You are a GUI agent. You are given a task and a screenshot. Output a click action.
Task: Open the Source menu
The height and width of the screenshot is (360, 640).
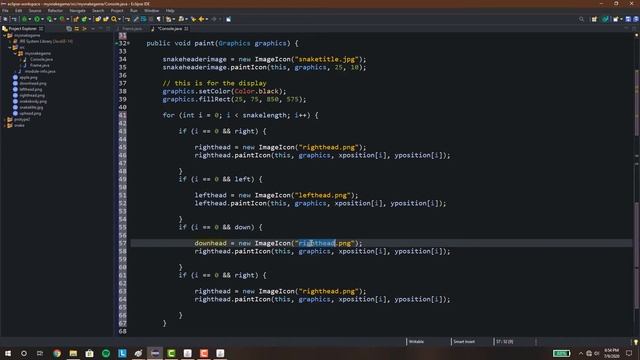point(35,11)
